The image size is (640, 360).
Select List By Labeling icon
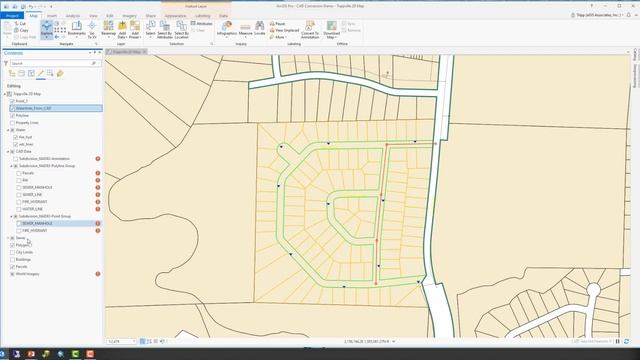click(x=60, y=73)
